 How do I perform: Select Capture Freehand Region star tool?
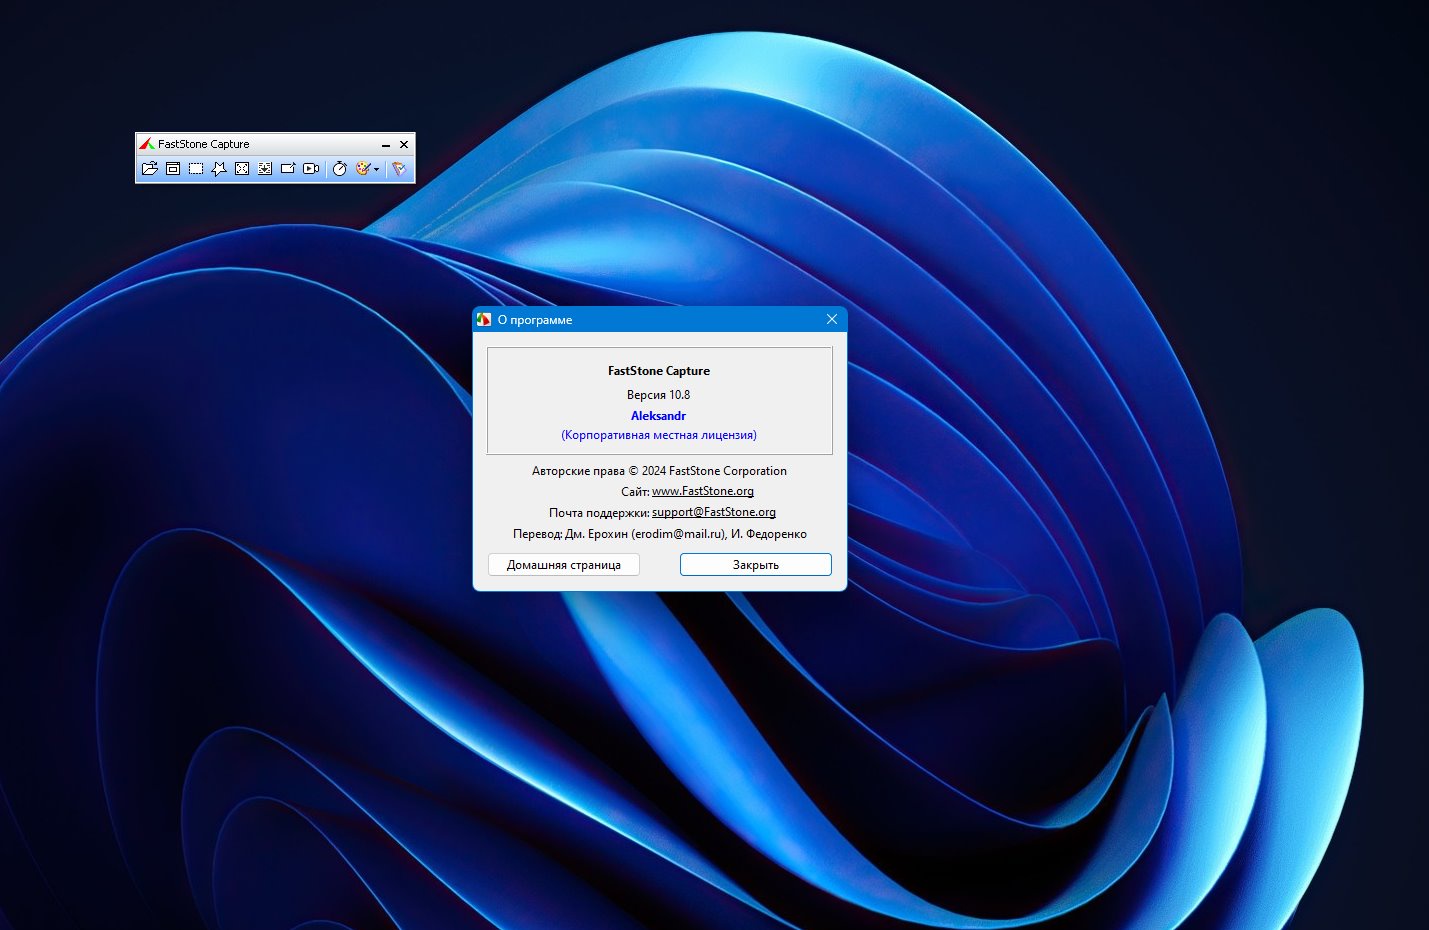(219, 169)
